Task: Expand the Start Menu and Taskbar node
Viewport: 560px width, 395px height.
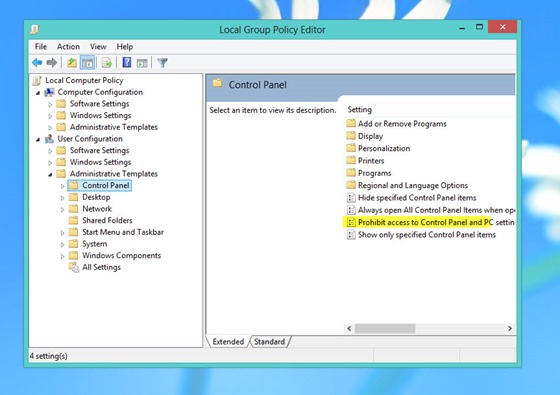Action: tap(62, 233)
